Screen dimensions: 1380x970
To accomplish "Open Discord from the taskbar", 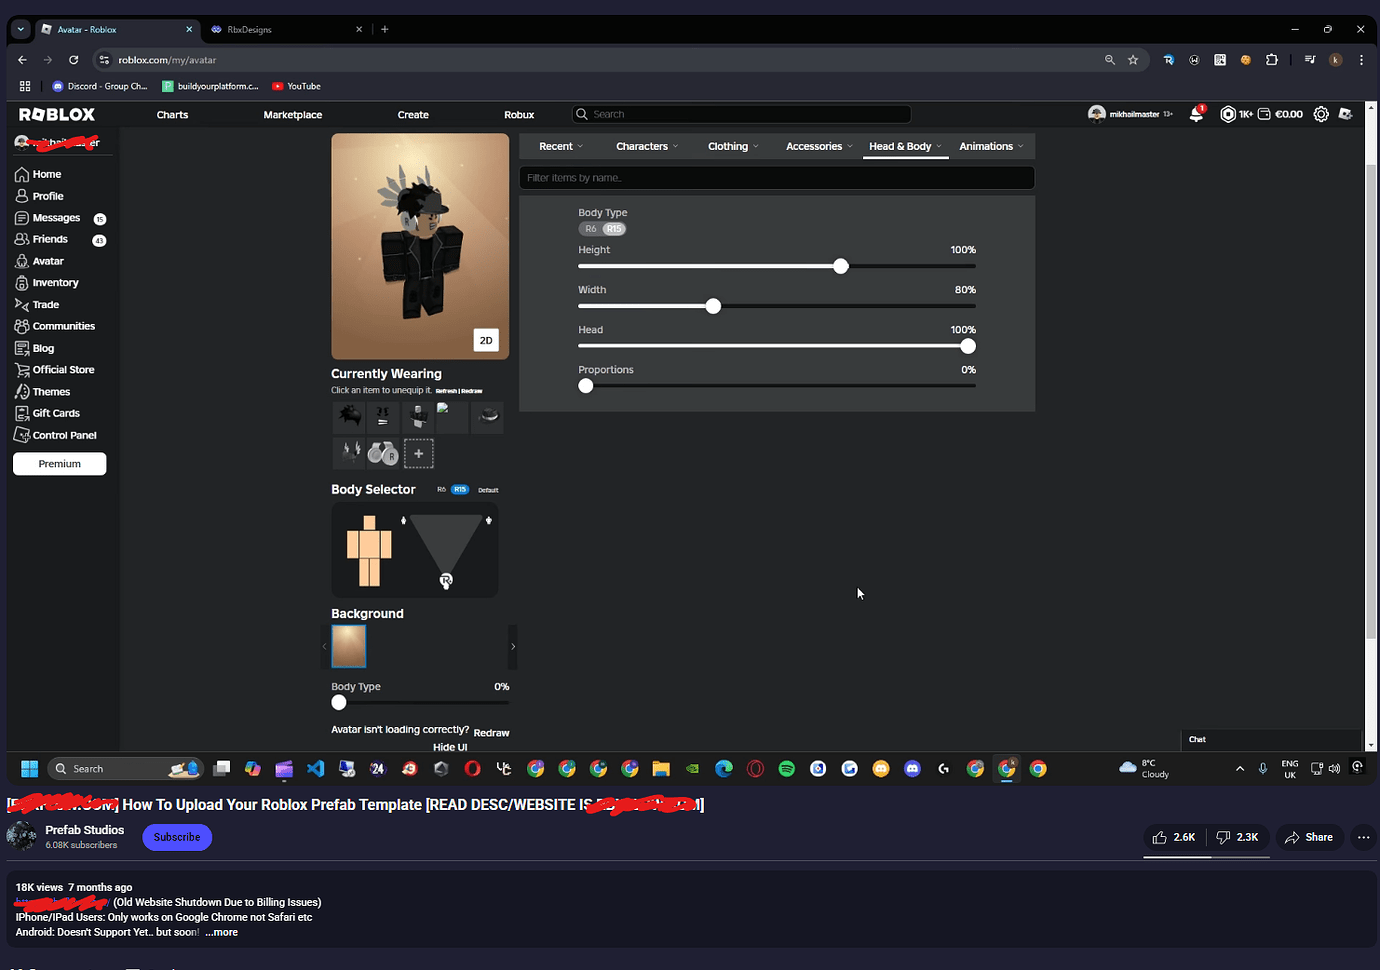I will tap(912, 769).
